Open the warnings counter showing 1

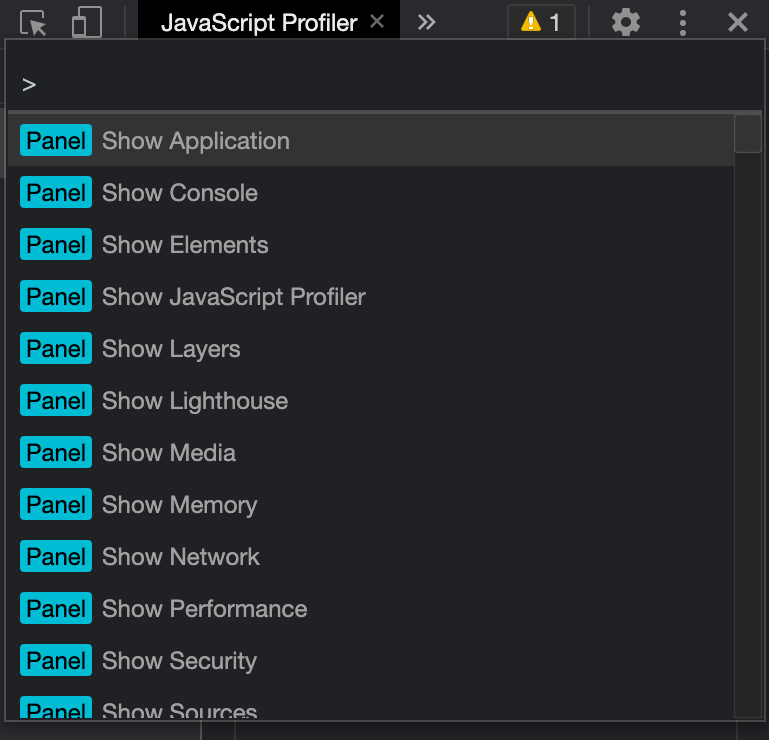coord(541,22)
